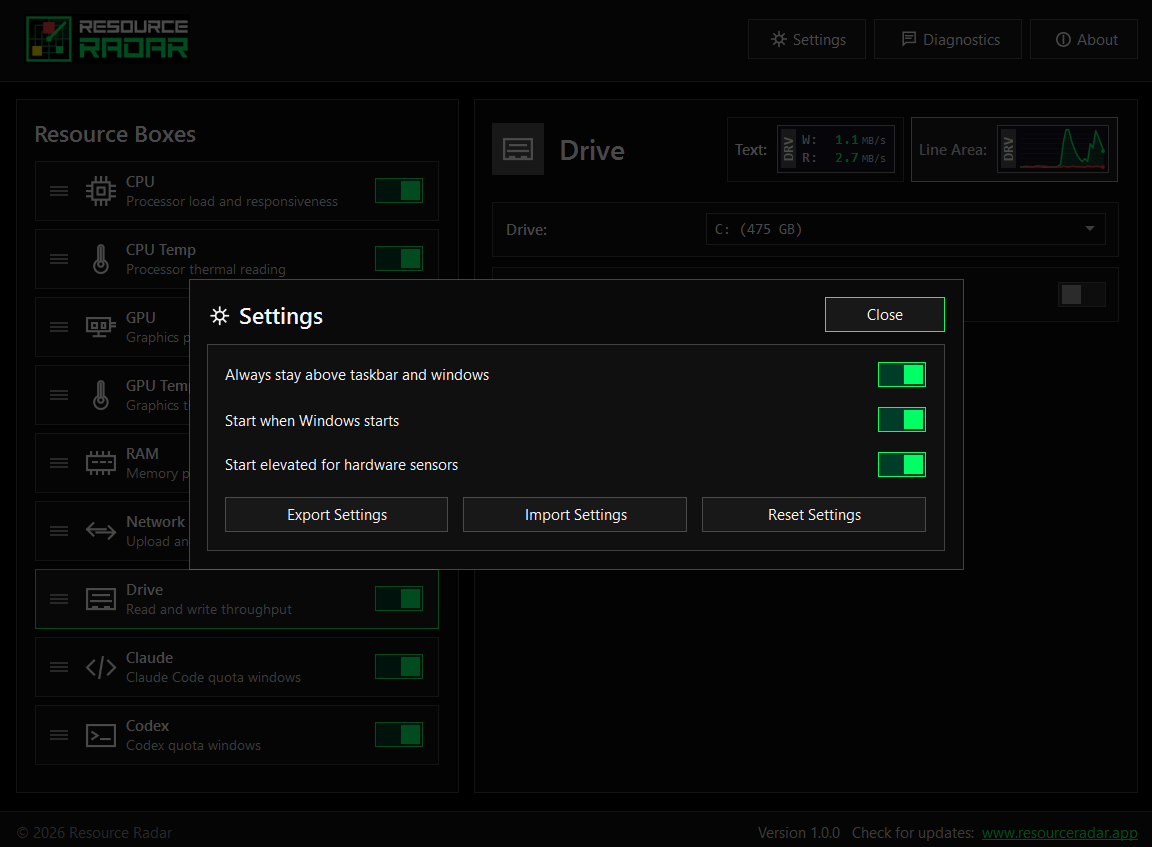Click the Claude code brackets icon

point(101,667)
